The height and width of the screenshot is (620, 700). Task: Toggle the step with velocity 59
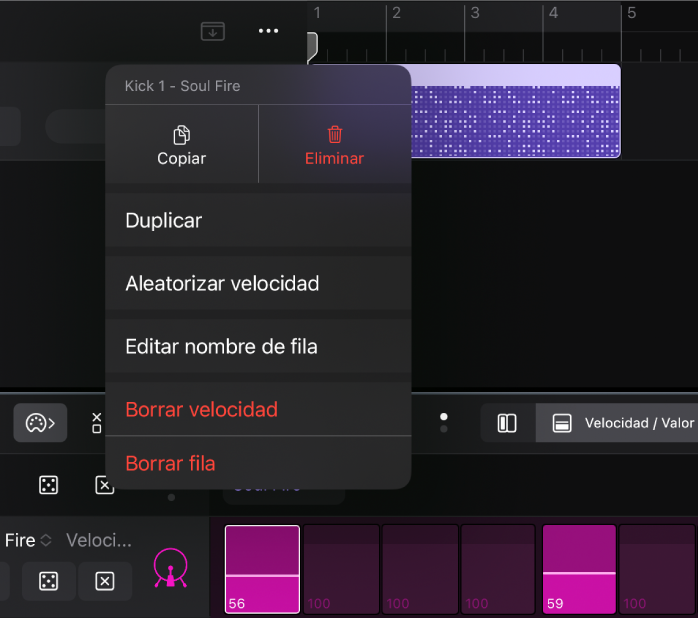[579, 570]
